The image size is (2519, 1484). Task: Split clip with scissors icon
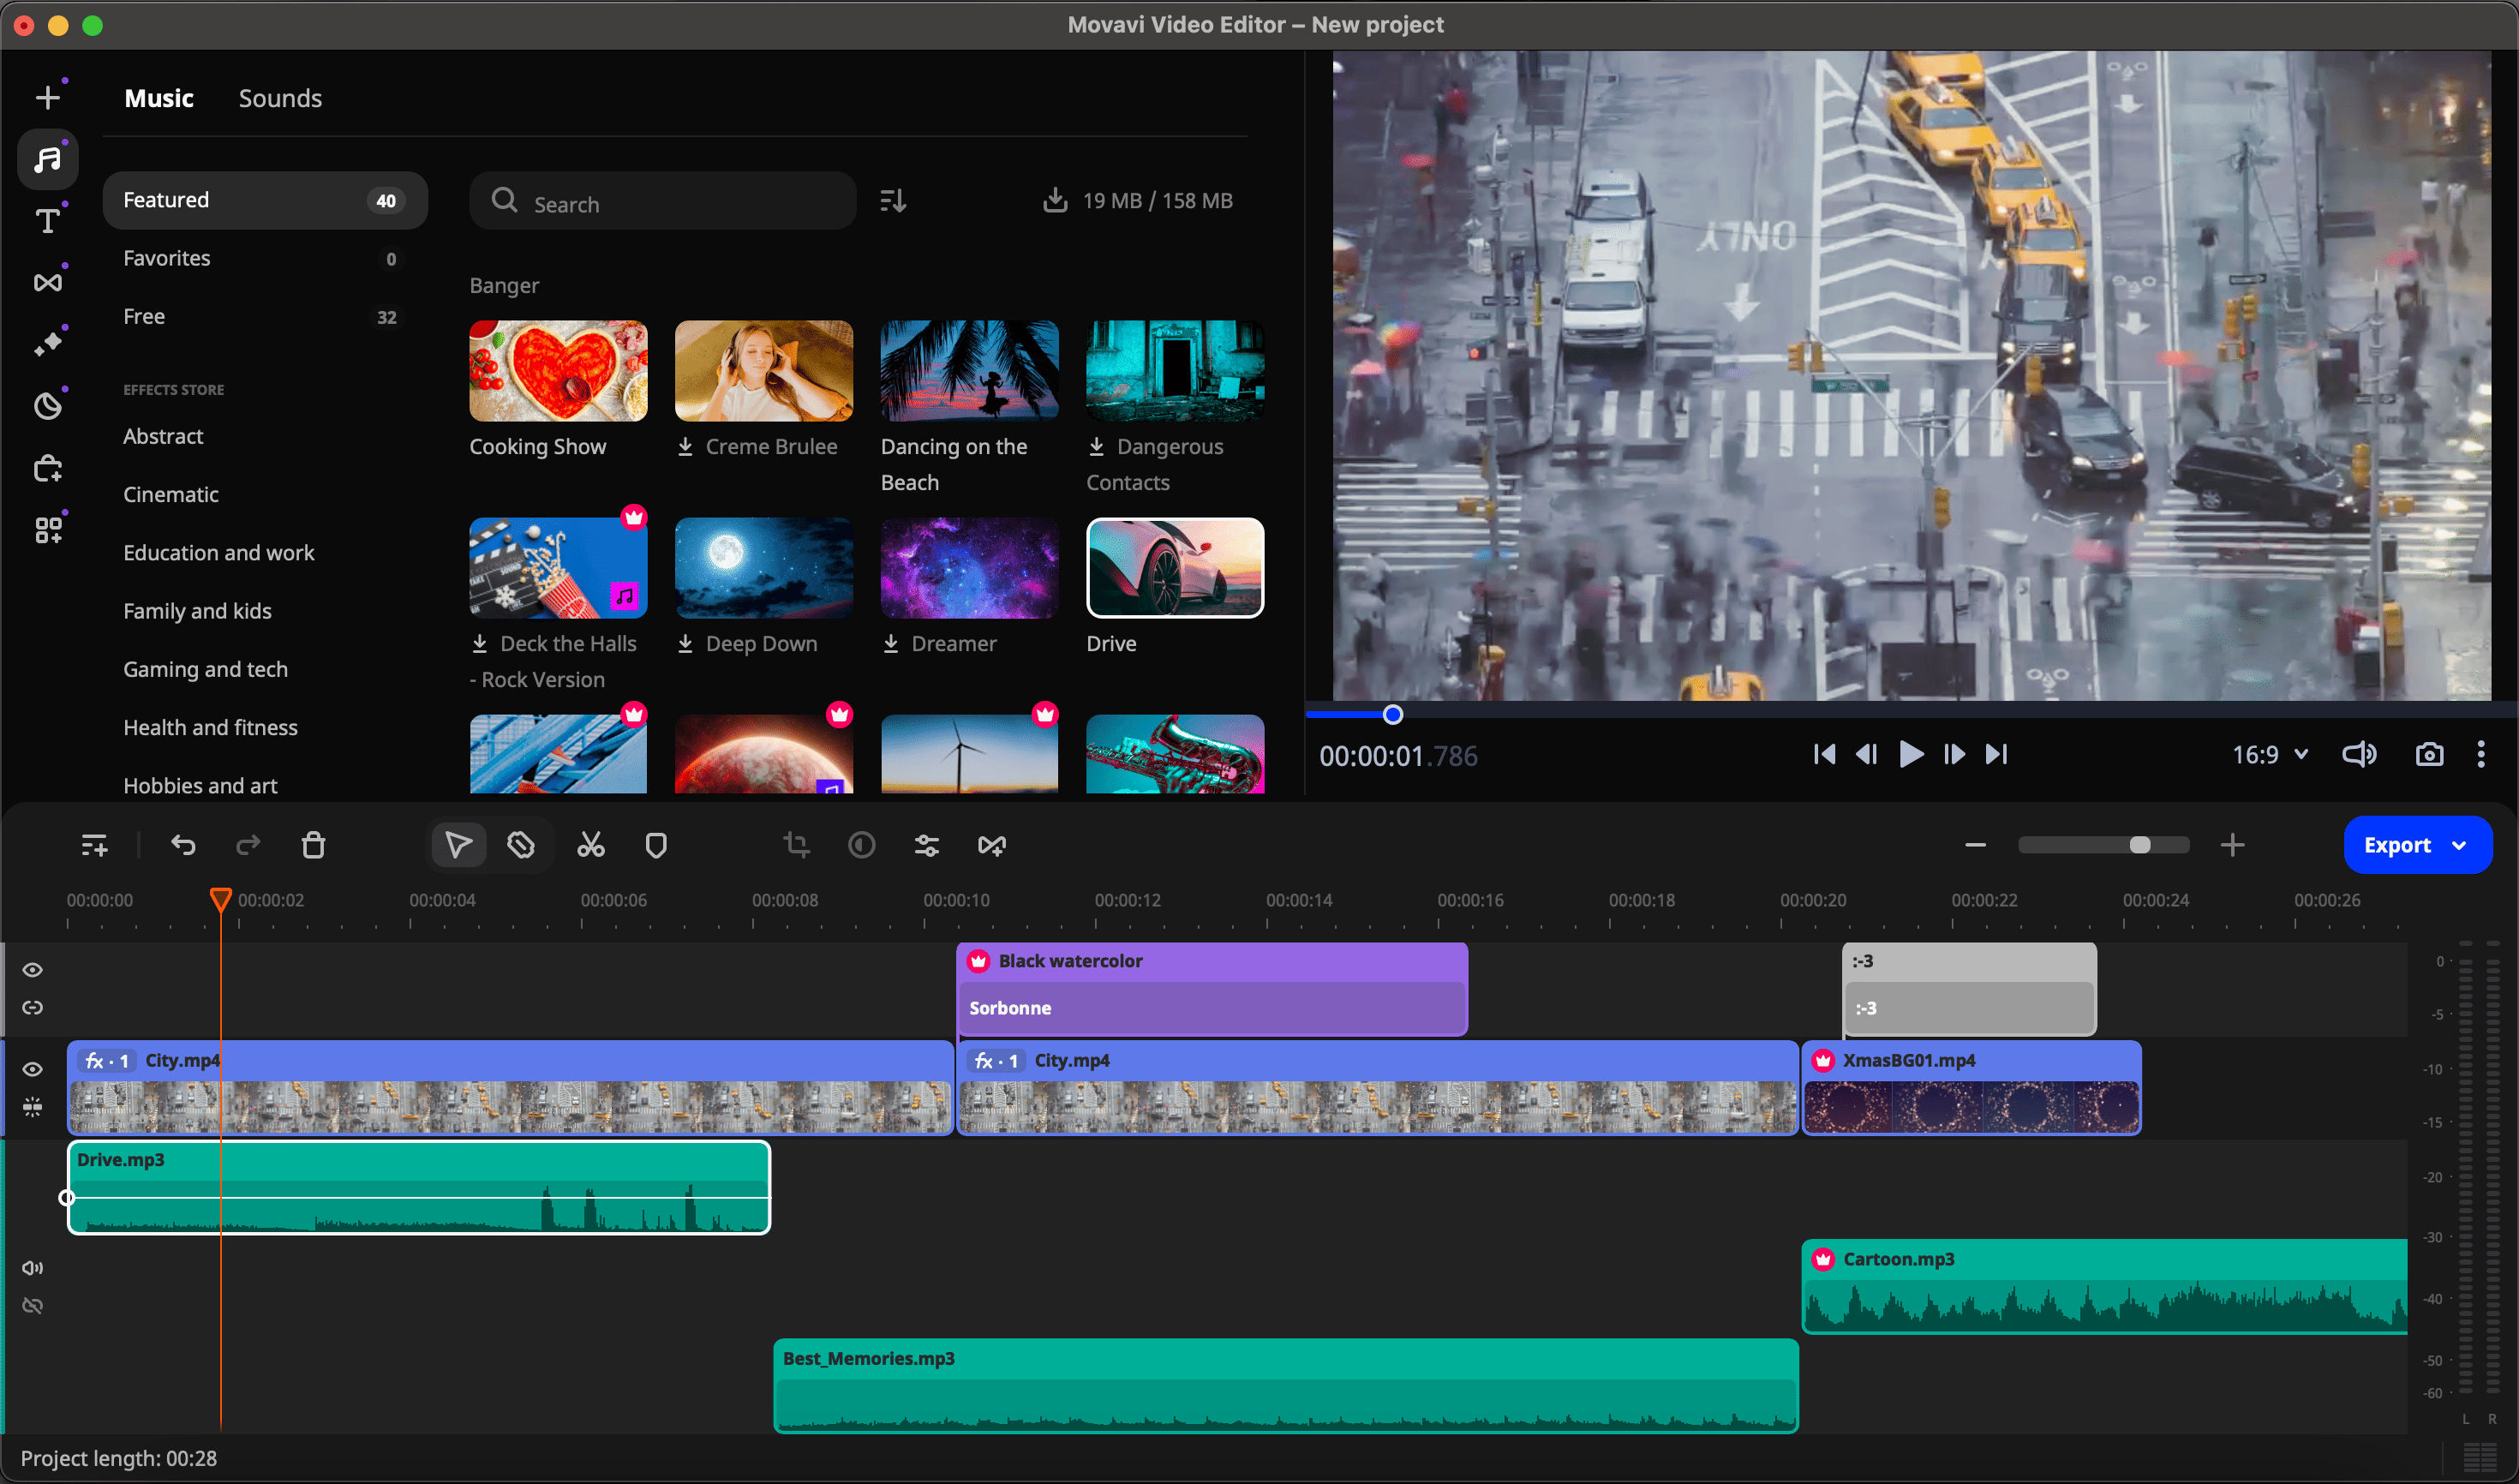coord(591,846)
